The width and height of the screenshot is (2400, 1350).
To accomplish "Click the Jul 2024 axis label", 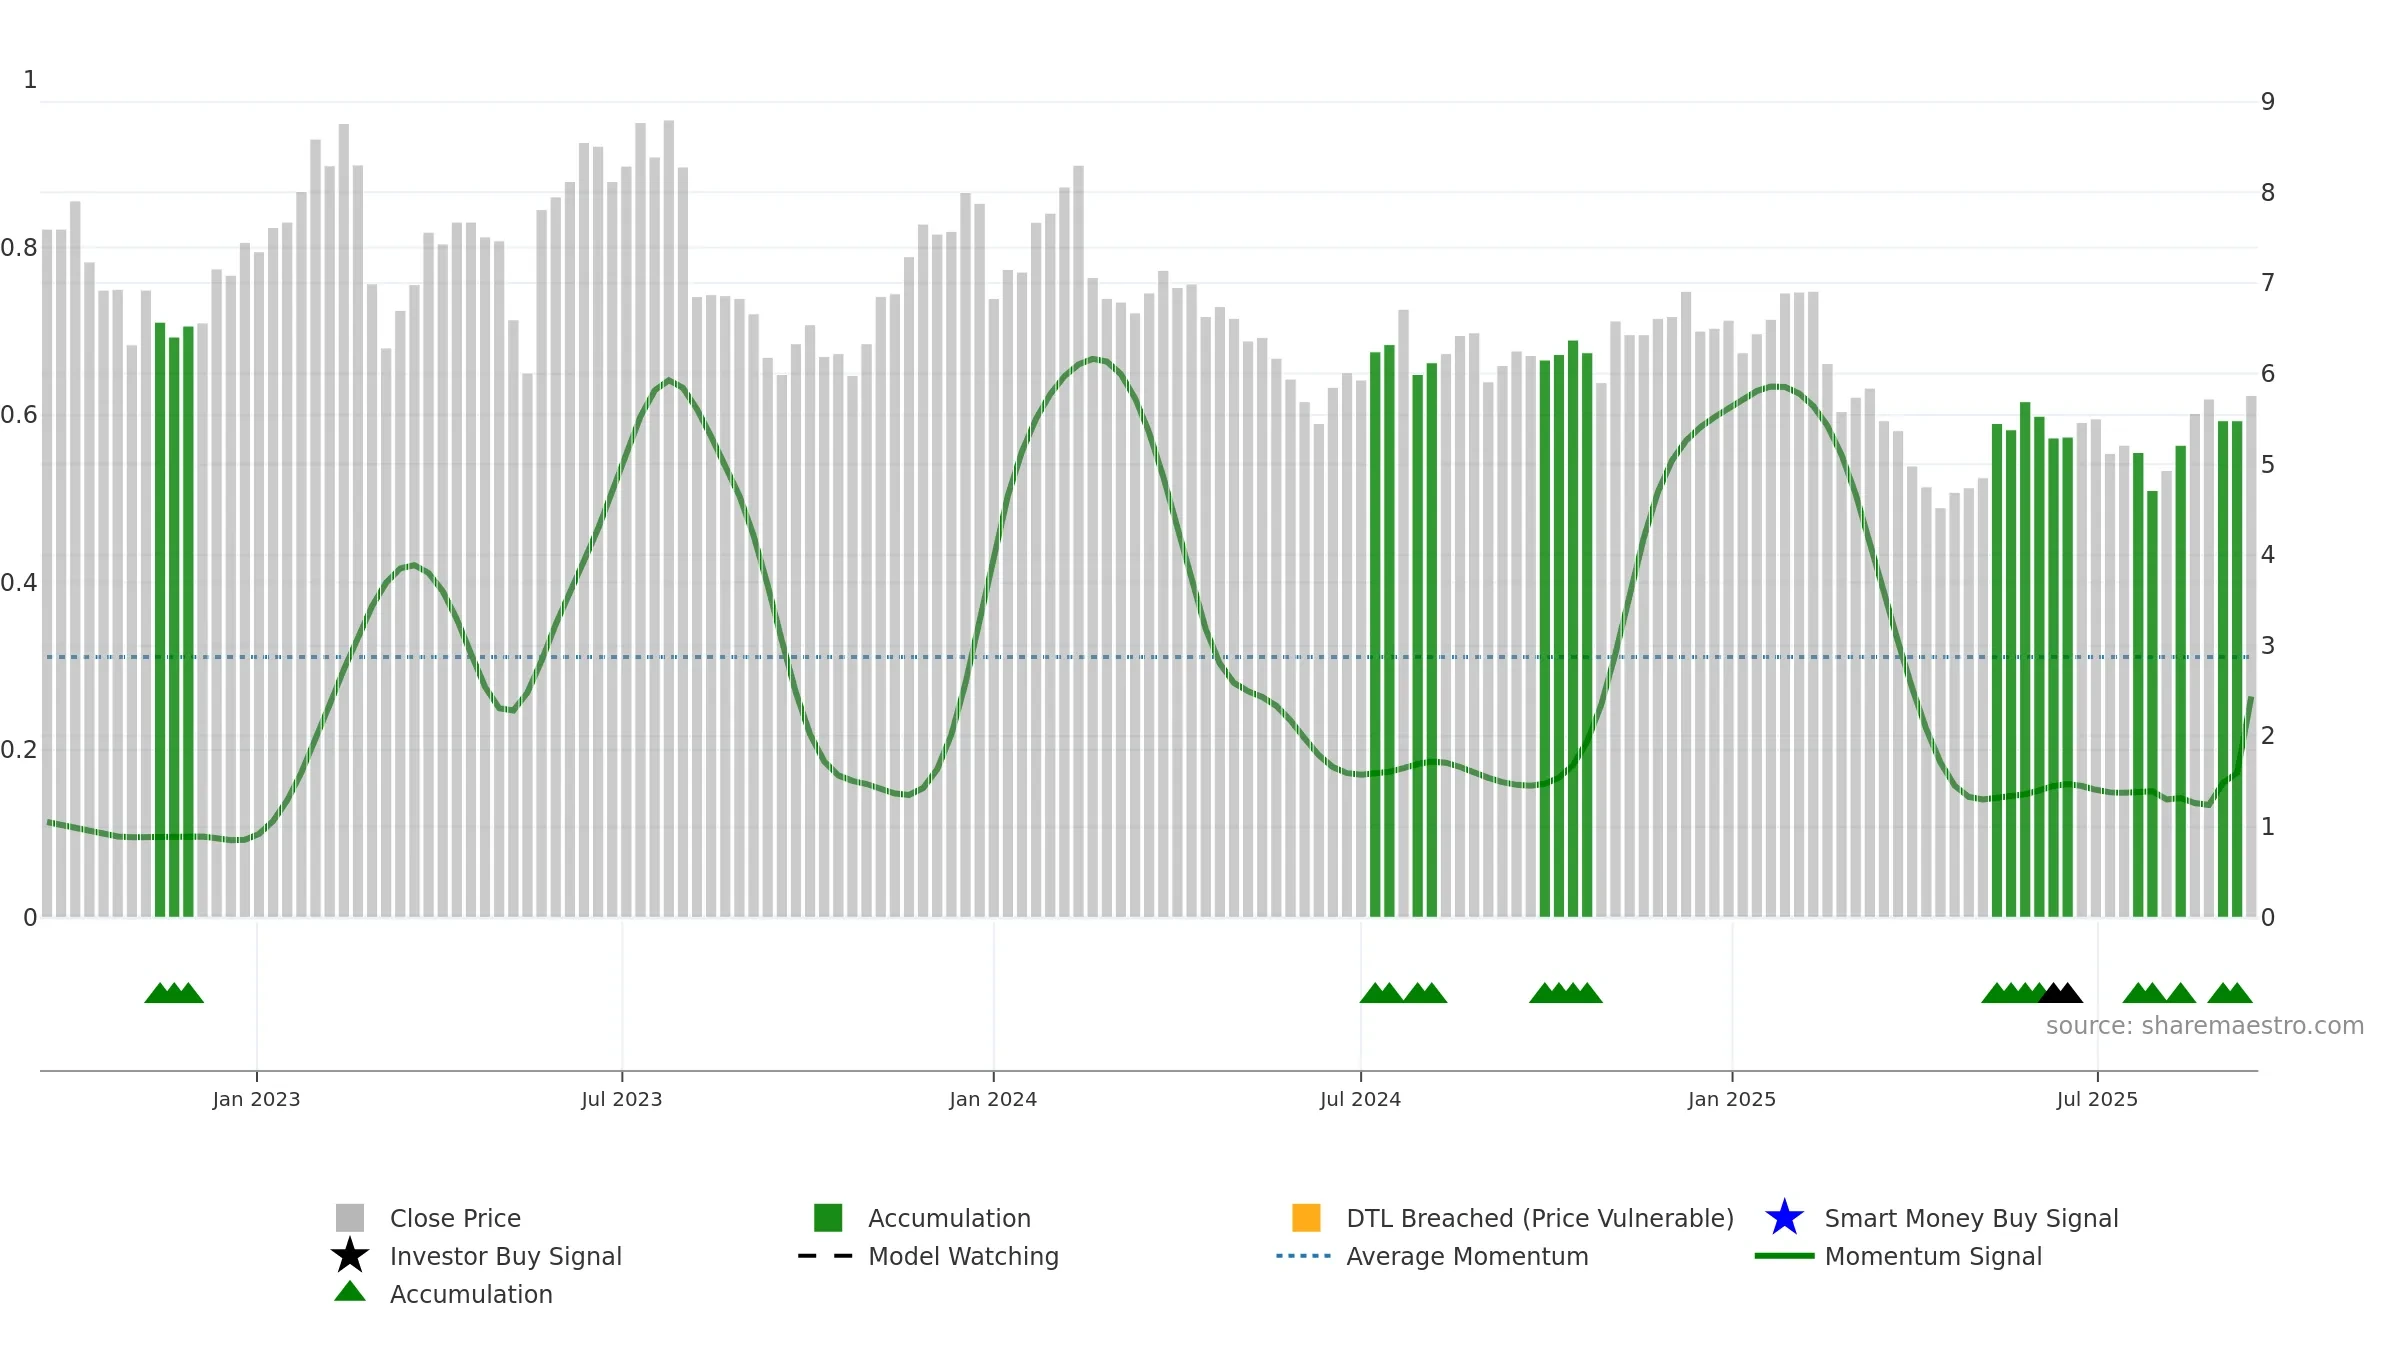I will (1361, 1099).
